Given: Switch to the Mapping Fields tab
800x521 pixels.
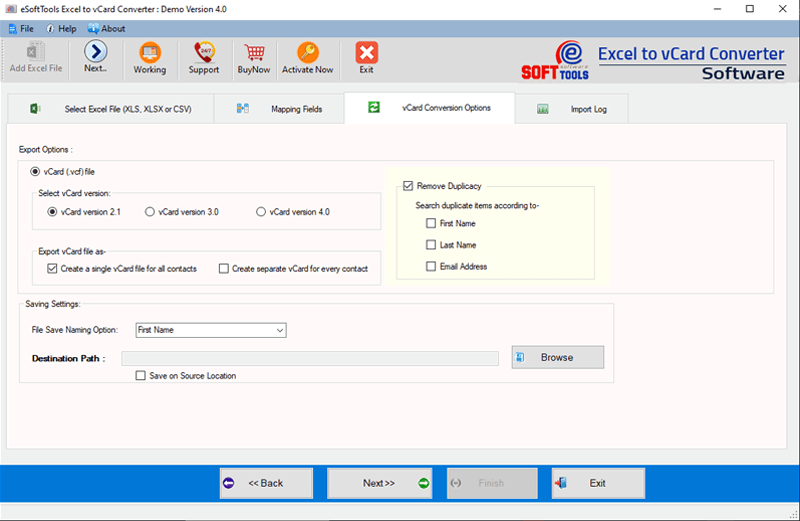Looking at the screenshot, I should (x=279, y=109).
